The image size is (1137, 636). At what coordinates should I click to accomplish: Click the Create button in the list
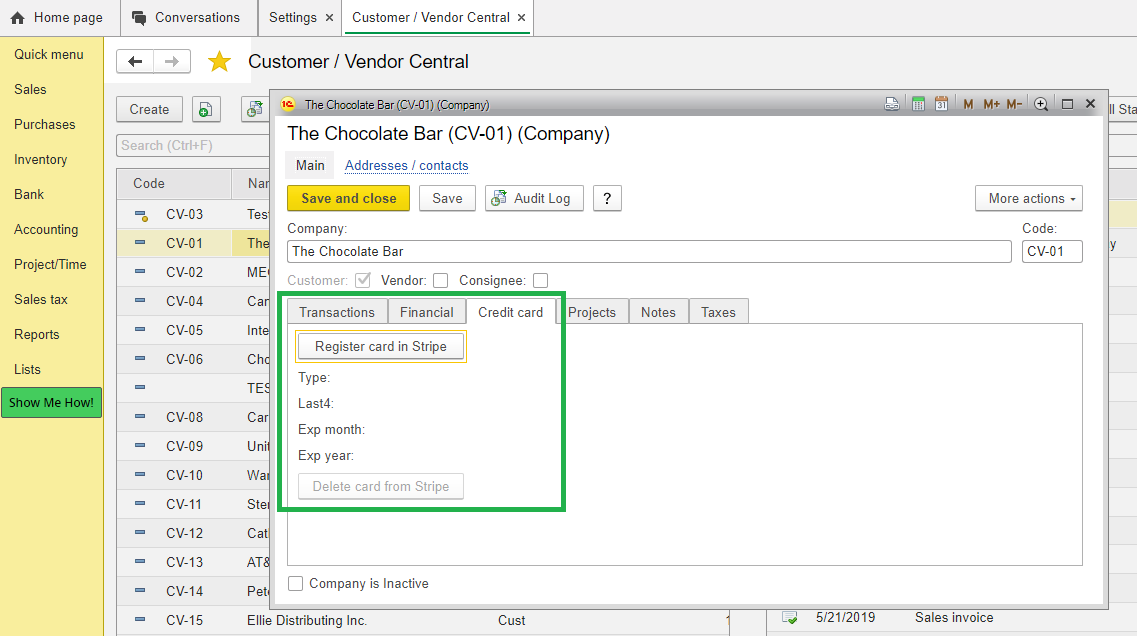point(149,110)
